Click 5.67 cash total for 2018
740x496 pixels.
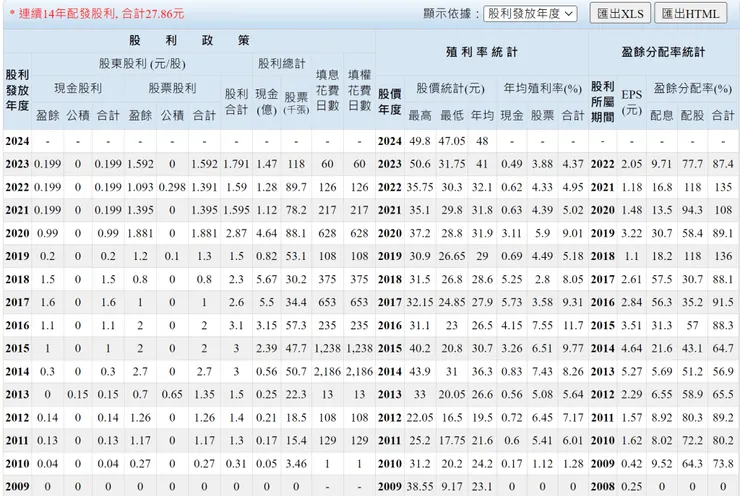[266, 279]
